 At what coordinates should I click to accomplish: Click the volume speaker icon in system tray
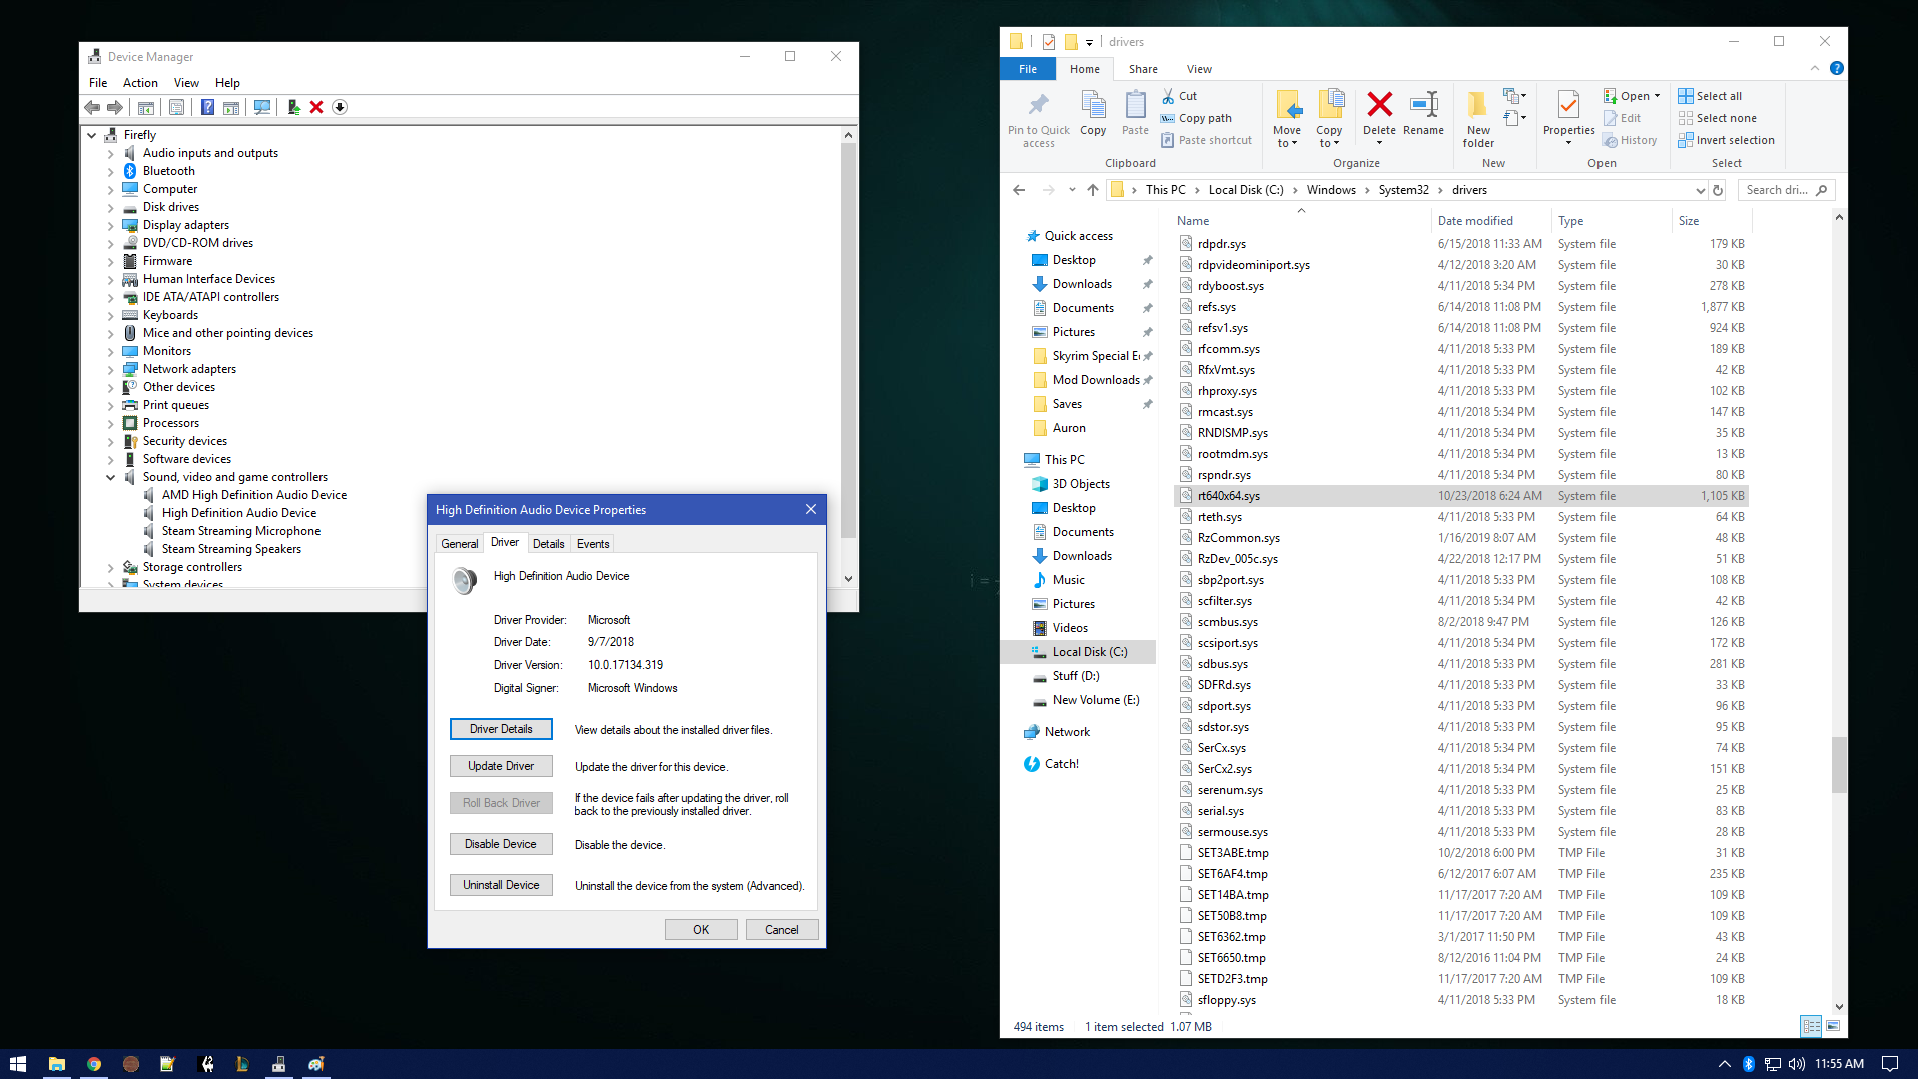pos(1797,1064)
